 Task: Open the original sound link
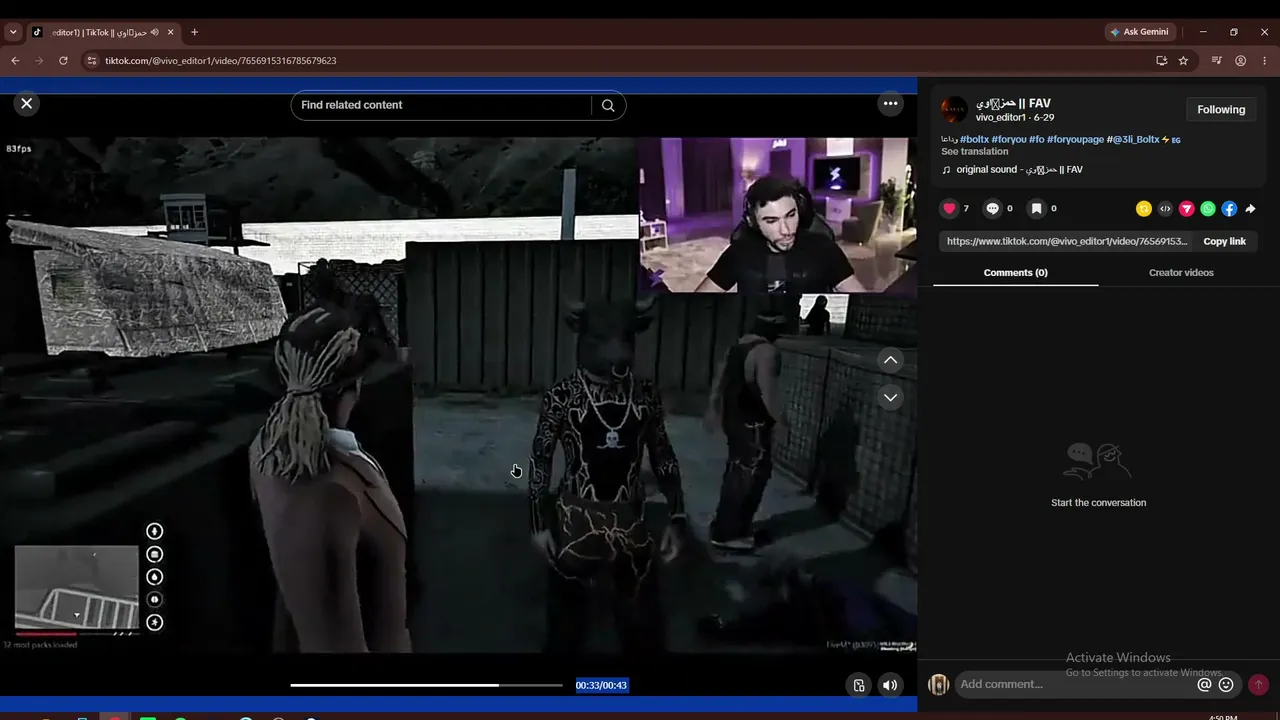click(1019, 170)
